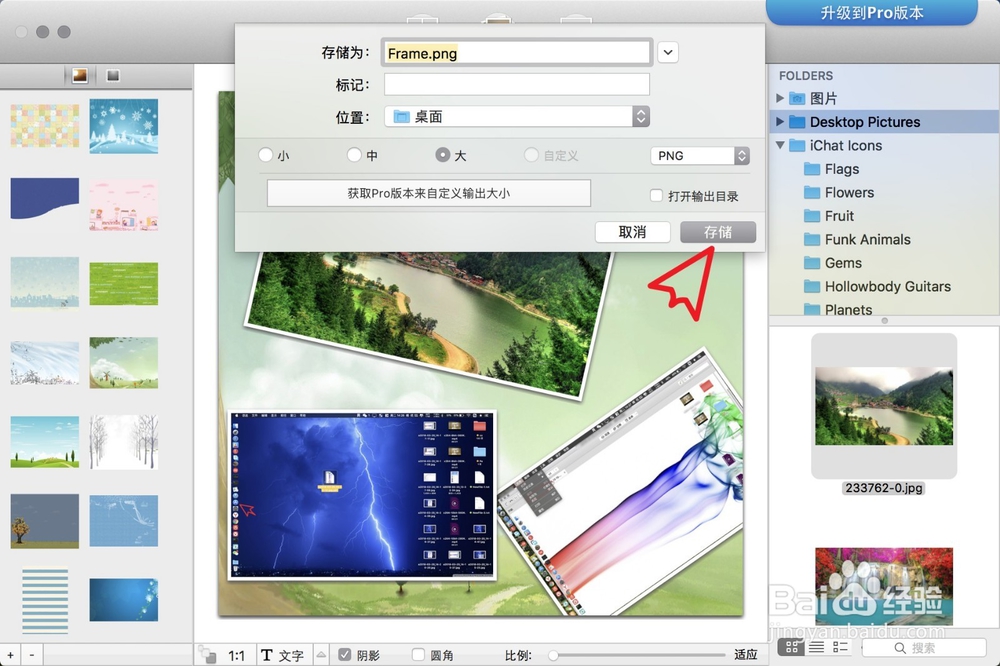This screenshot has width=1000, height=666.
Task: Switch to the image backgrounds tab icon
Action: pyautogui.click(x=80, y=75)
